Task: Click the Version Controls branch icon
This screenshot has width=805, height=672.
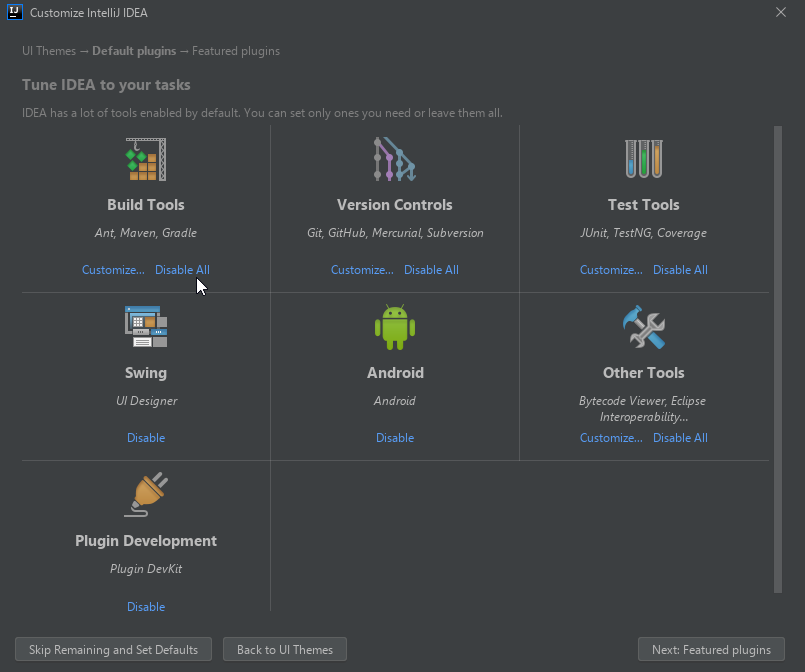Action: coord(394,159)
